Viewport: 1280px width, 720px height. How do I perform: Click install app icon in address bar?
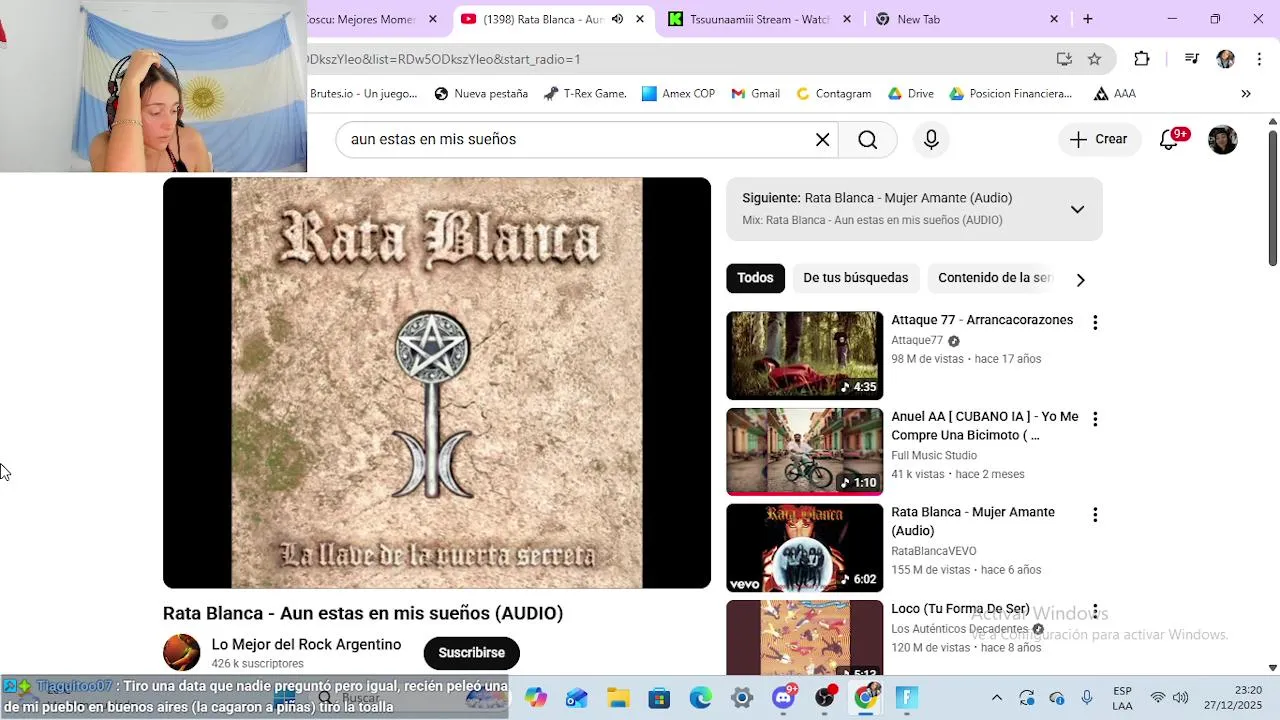1064,59
